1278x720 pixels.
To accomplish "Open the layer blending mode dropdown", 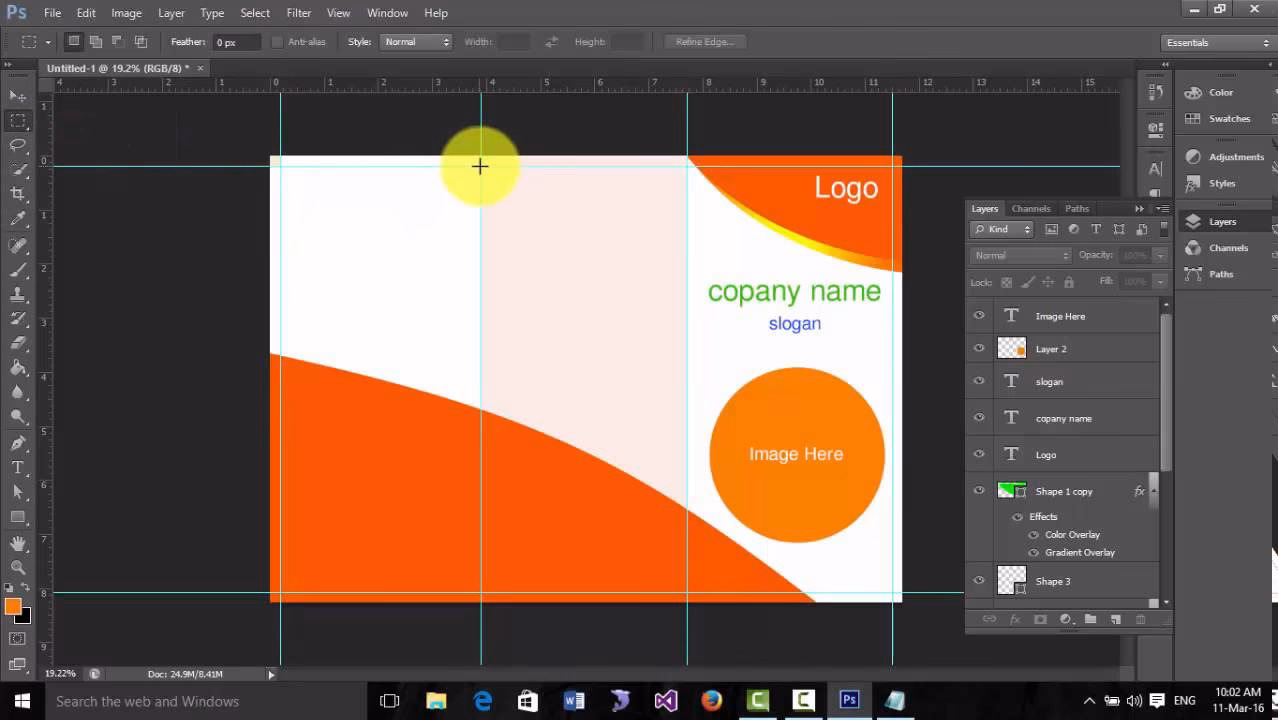I will tap(1018, 254).
